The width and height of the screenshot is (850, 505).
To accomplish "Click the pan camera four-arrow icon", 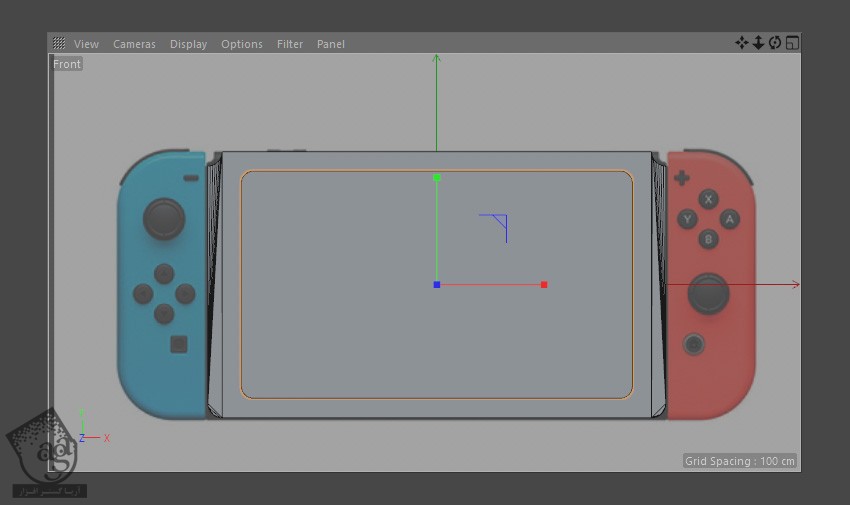I will pos(742,43).
